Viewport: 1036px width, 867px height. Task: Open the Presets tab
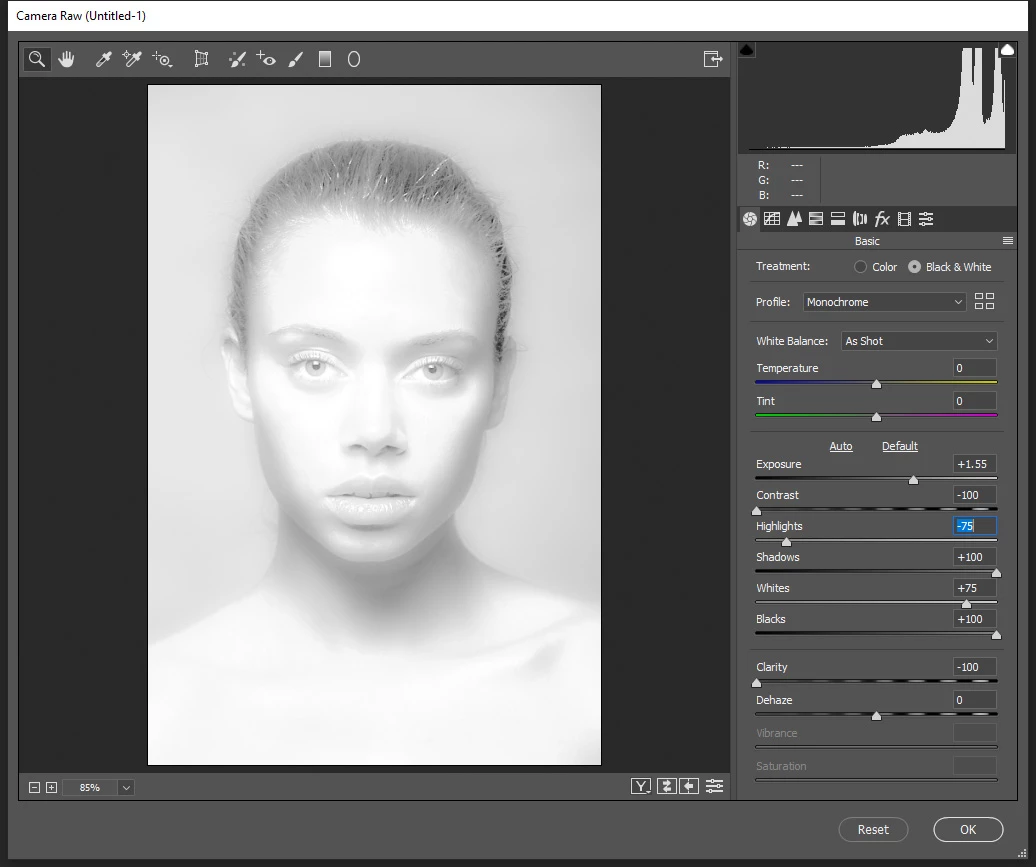(926, 219)
